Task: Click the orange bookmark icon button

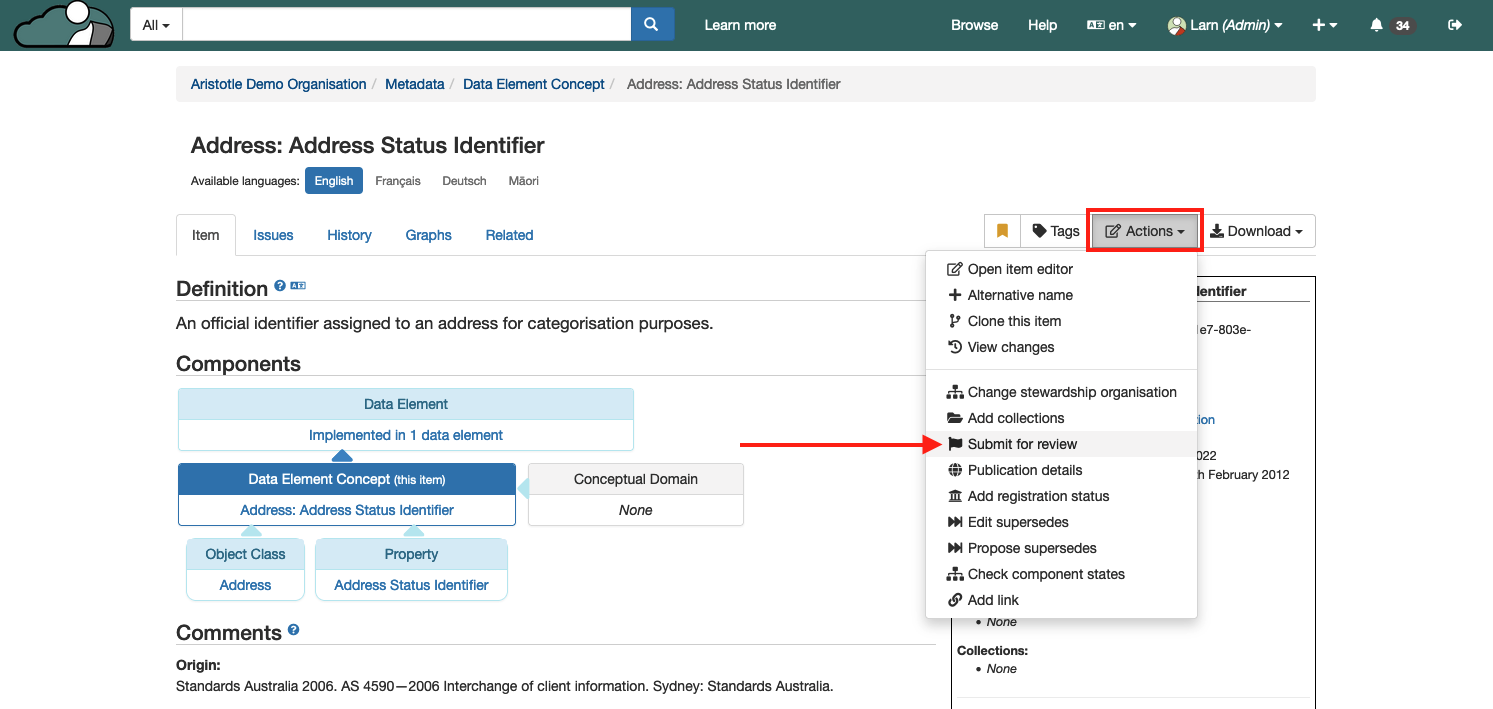Action: pyautogui.click(x=1002, y=231)
